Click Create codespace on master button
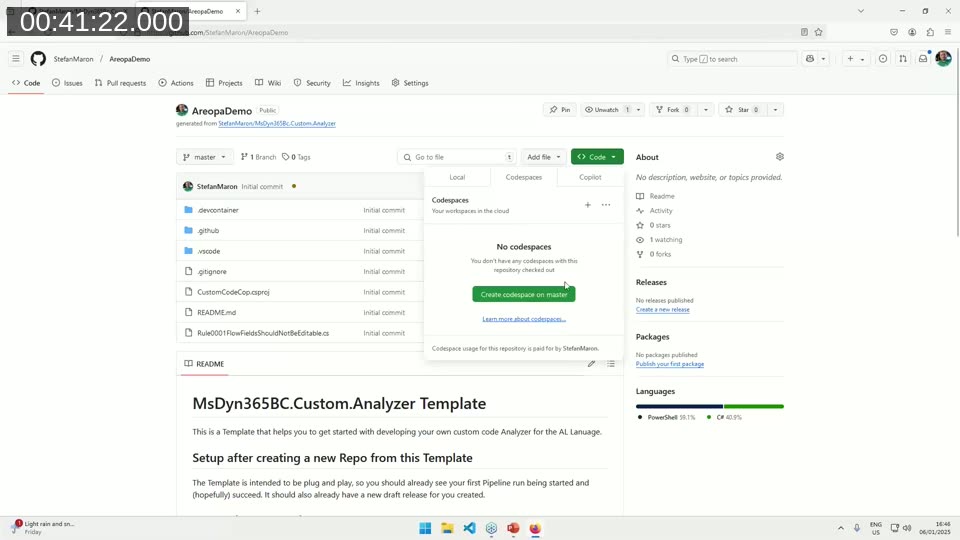Screen dimensions: 960x540 (x=523, y=294)
